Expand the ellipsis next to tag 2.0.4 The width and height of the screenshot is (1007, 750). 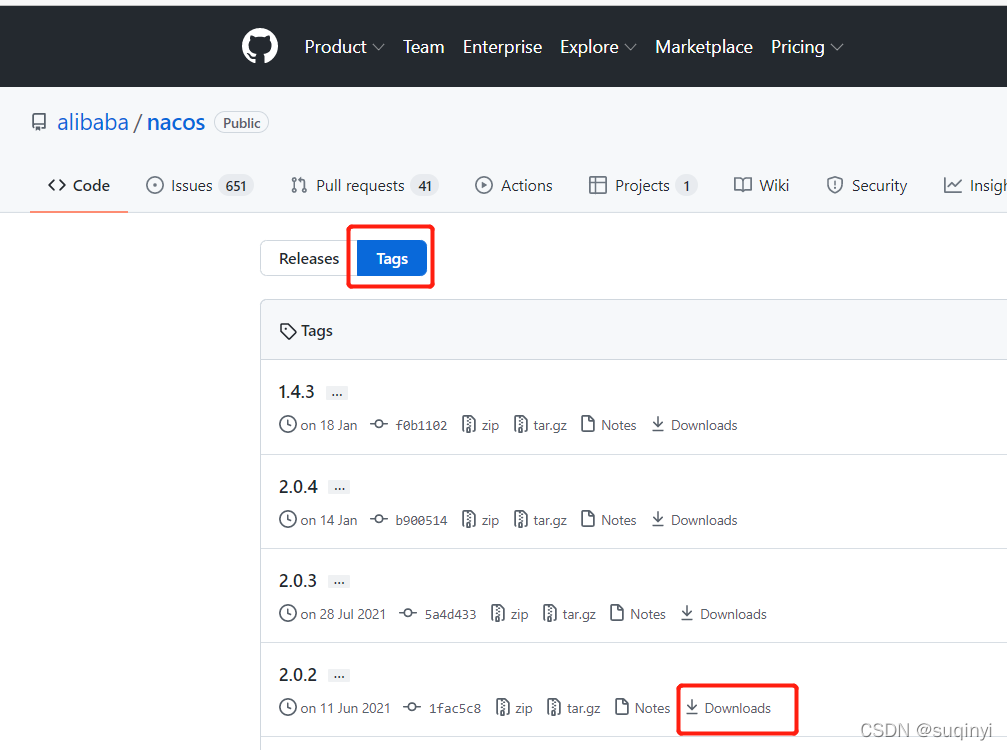(339, 487)
